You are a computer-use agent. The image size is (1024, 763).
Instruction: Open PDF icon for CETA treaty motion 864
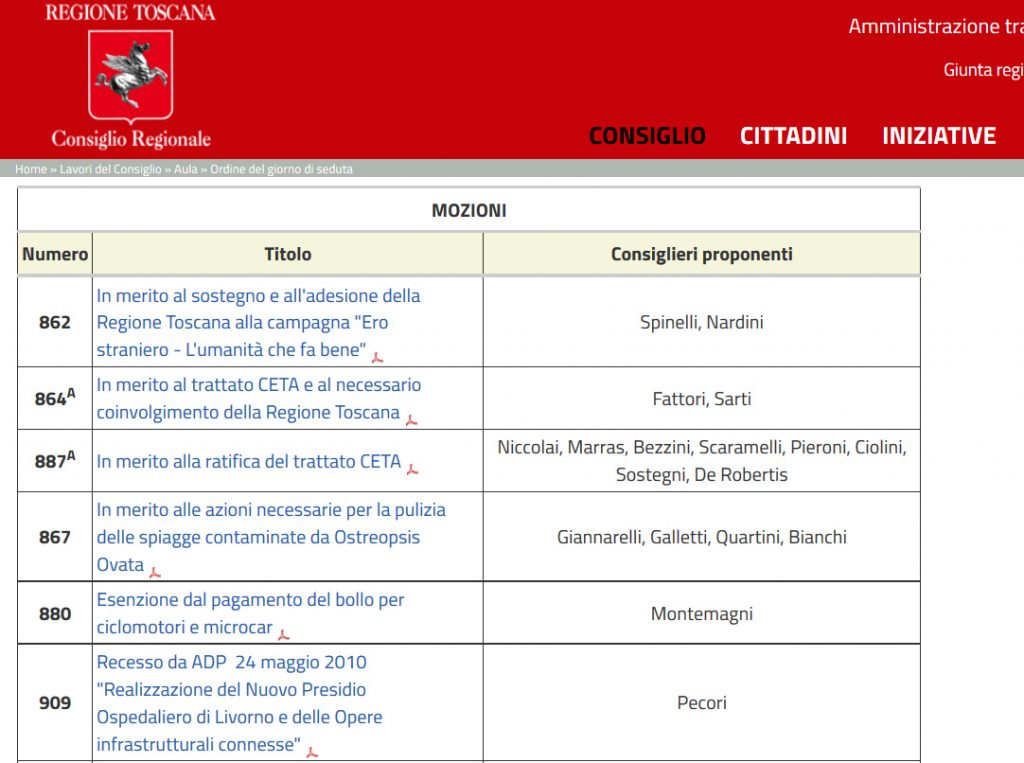click(x=411, y=419)
